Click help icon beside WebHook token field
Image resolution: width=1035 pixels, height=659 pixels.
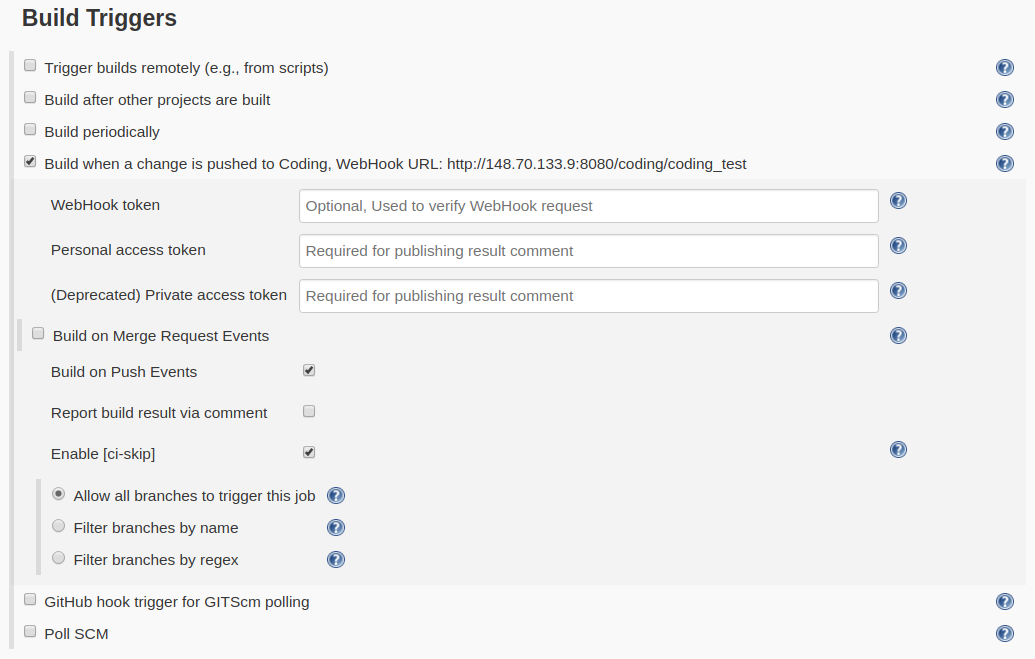pos(898,201)
